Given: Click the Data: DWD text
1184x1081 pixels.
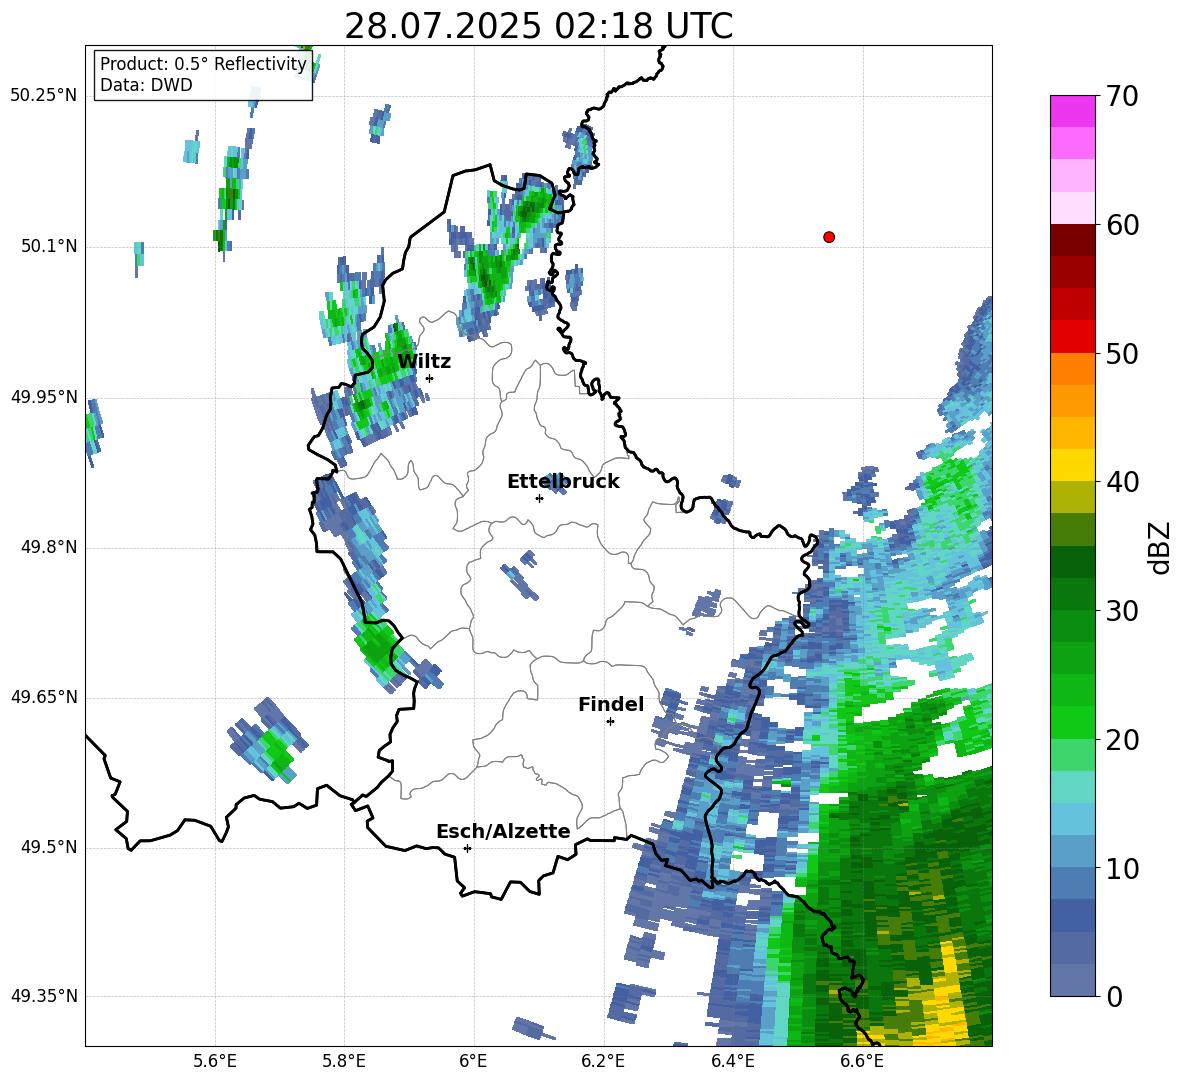Looking at the screenshot, I should [146, 85].
